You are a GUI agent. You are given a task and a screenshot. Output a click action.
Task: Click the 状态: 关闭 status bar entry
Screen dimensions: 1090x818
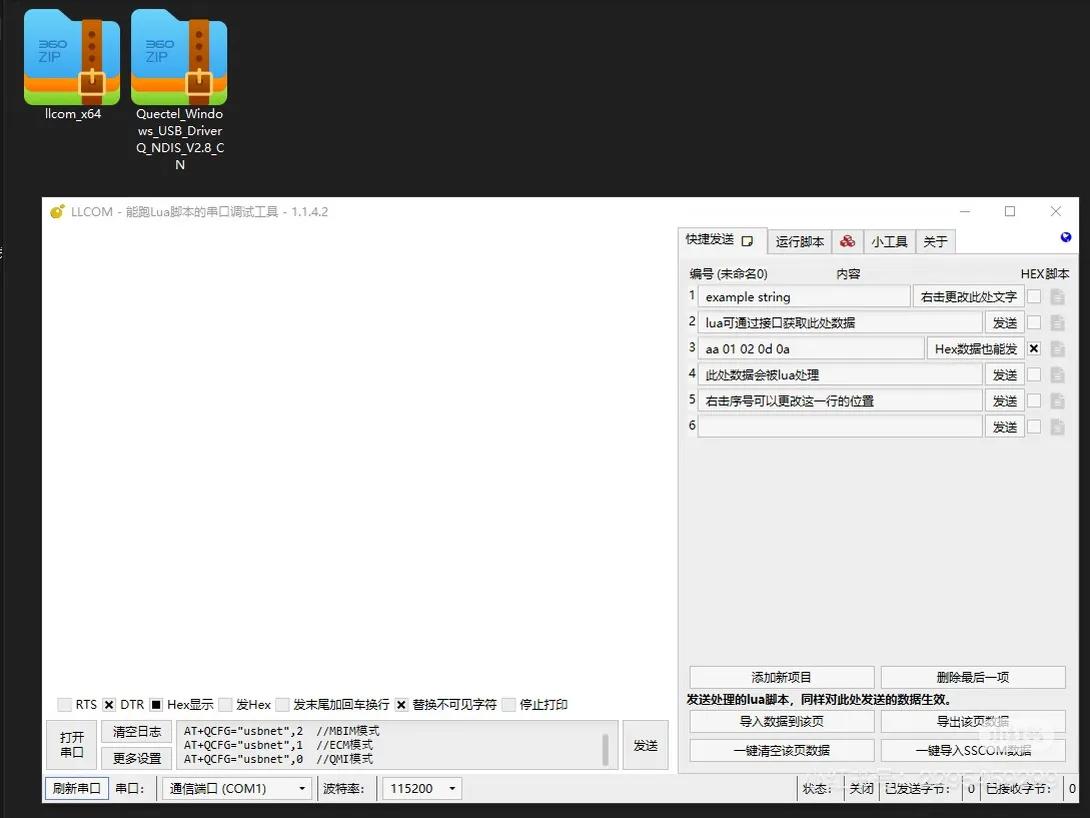838,789
